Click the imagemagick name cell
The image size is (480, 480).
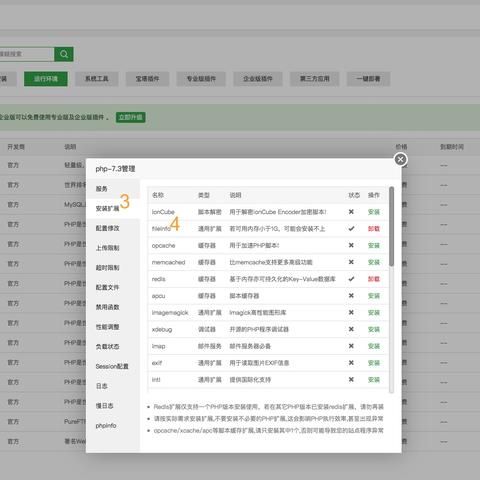[x=170, y=313]
